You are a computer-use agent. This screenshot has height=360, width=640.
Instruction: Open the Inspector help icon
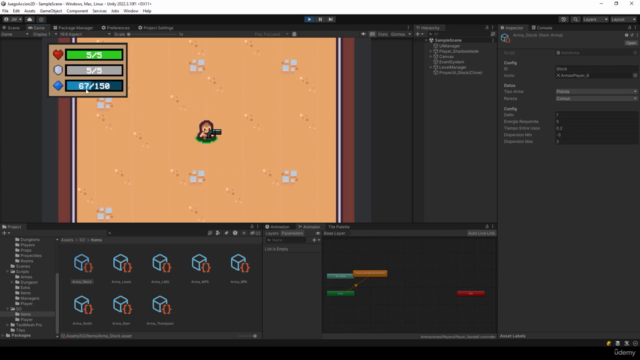click(627, 36)
